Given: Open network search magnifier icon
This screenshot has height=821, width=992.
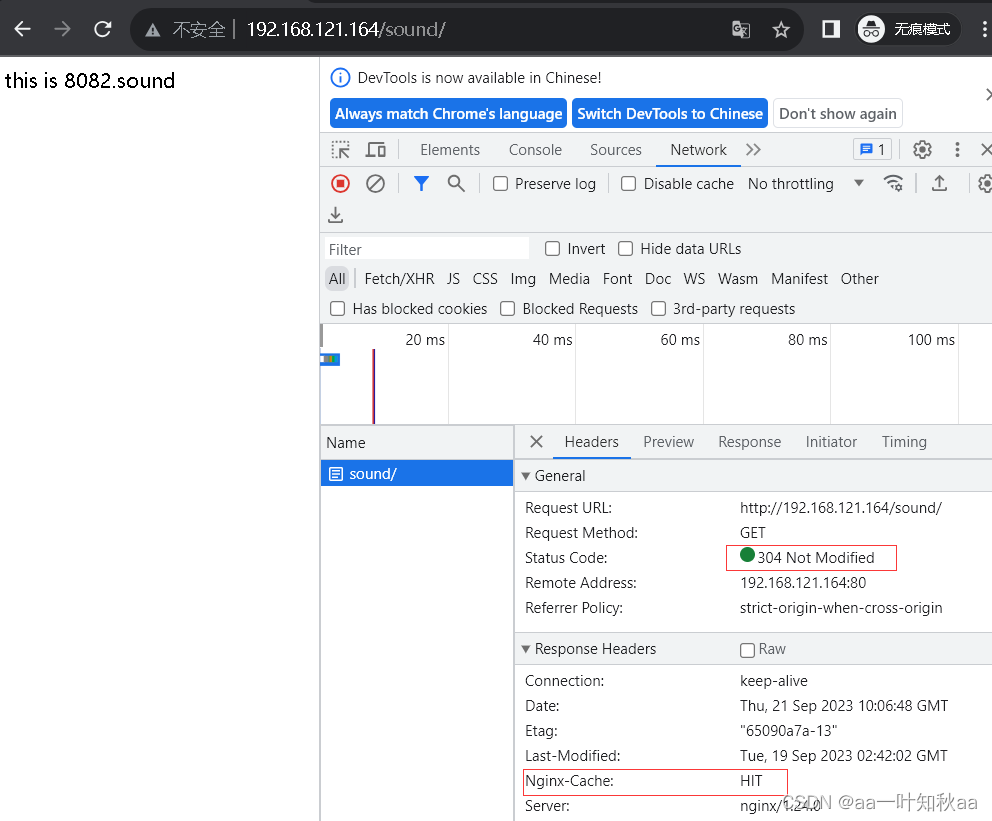Looking at the screenshot, I should (456, 184).
